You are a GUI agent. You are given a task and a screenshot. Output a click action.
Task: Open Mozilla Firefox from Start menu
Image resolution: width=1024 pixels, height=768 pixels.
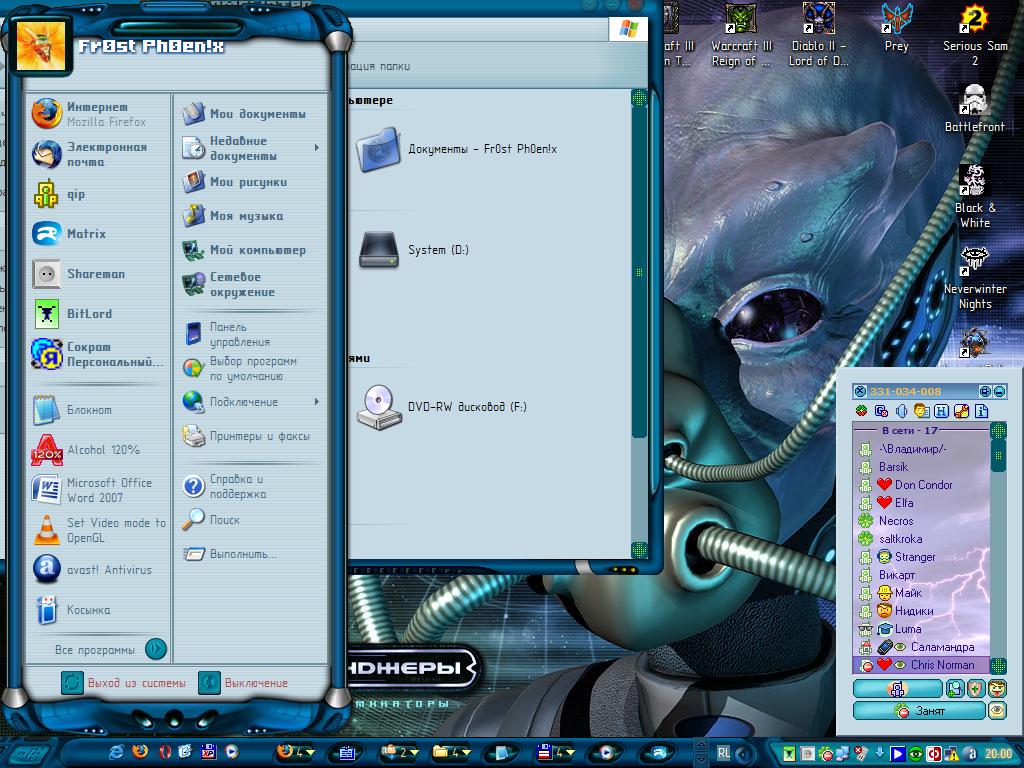[98, 114]
